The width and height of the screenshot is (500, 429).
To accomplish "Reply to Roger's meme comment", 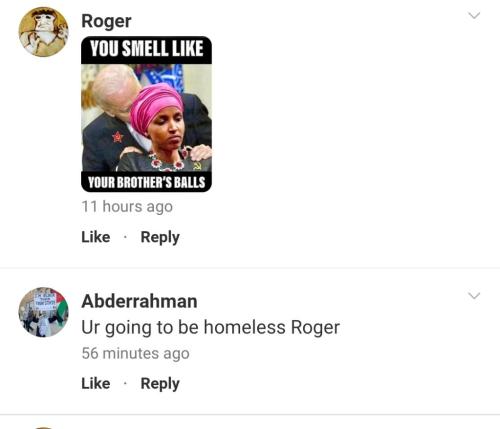I will [160, 237].
